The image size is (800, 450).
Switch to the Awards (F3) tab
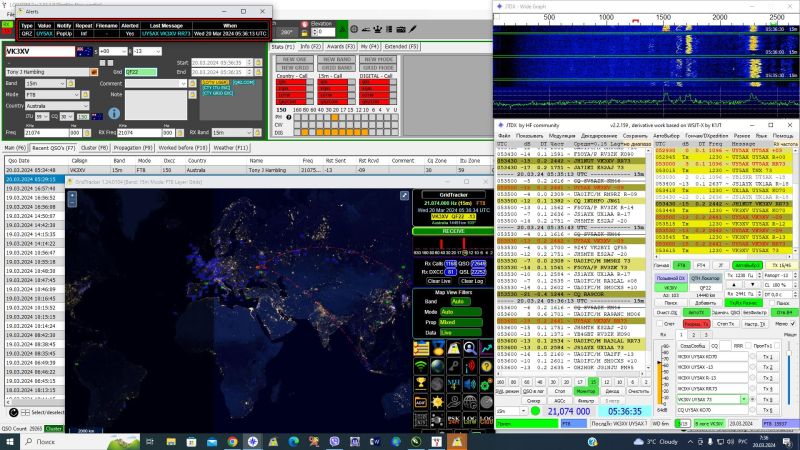pyautogui.click(x=341, y=46)
